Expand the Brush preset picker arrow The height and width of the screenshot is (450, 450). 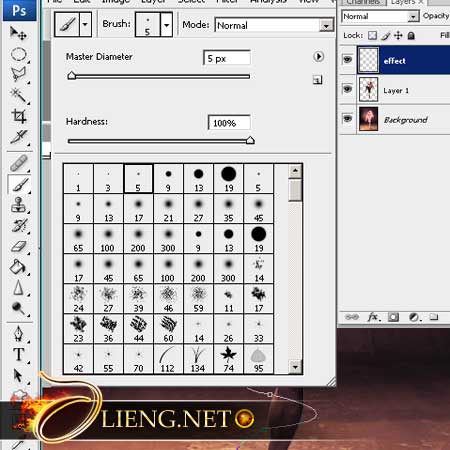pyautogui.click(x=166, y=25)
